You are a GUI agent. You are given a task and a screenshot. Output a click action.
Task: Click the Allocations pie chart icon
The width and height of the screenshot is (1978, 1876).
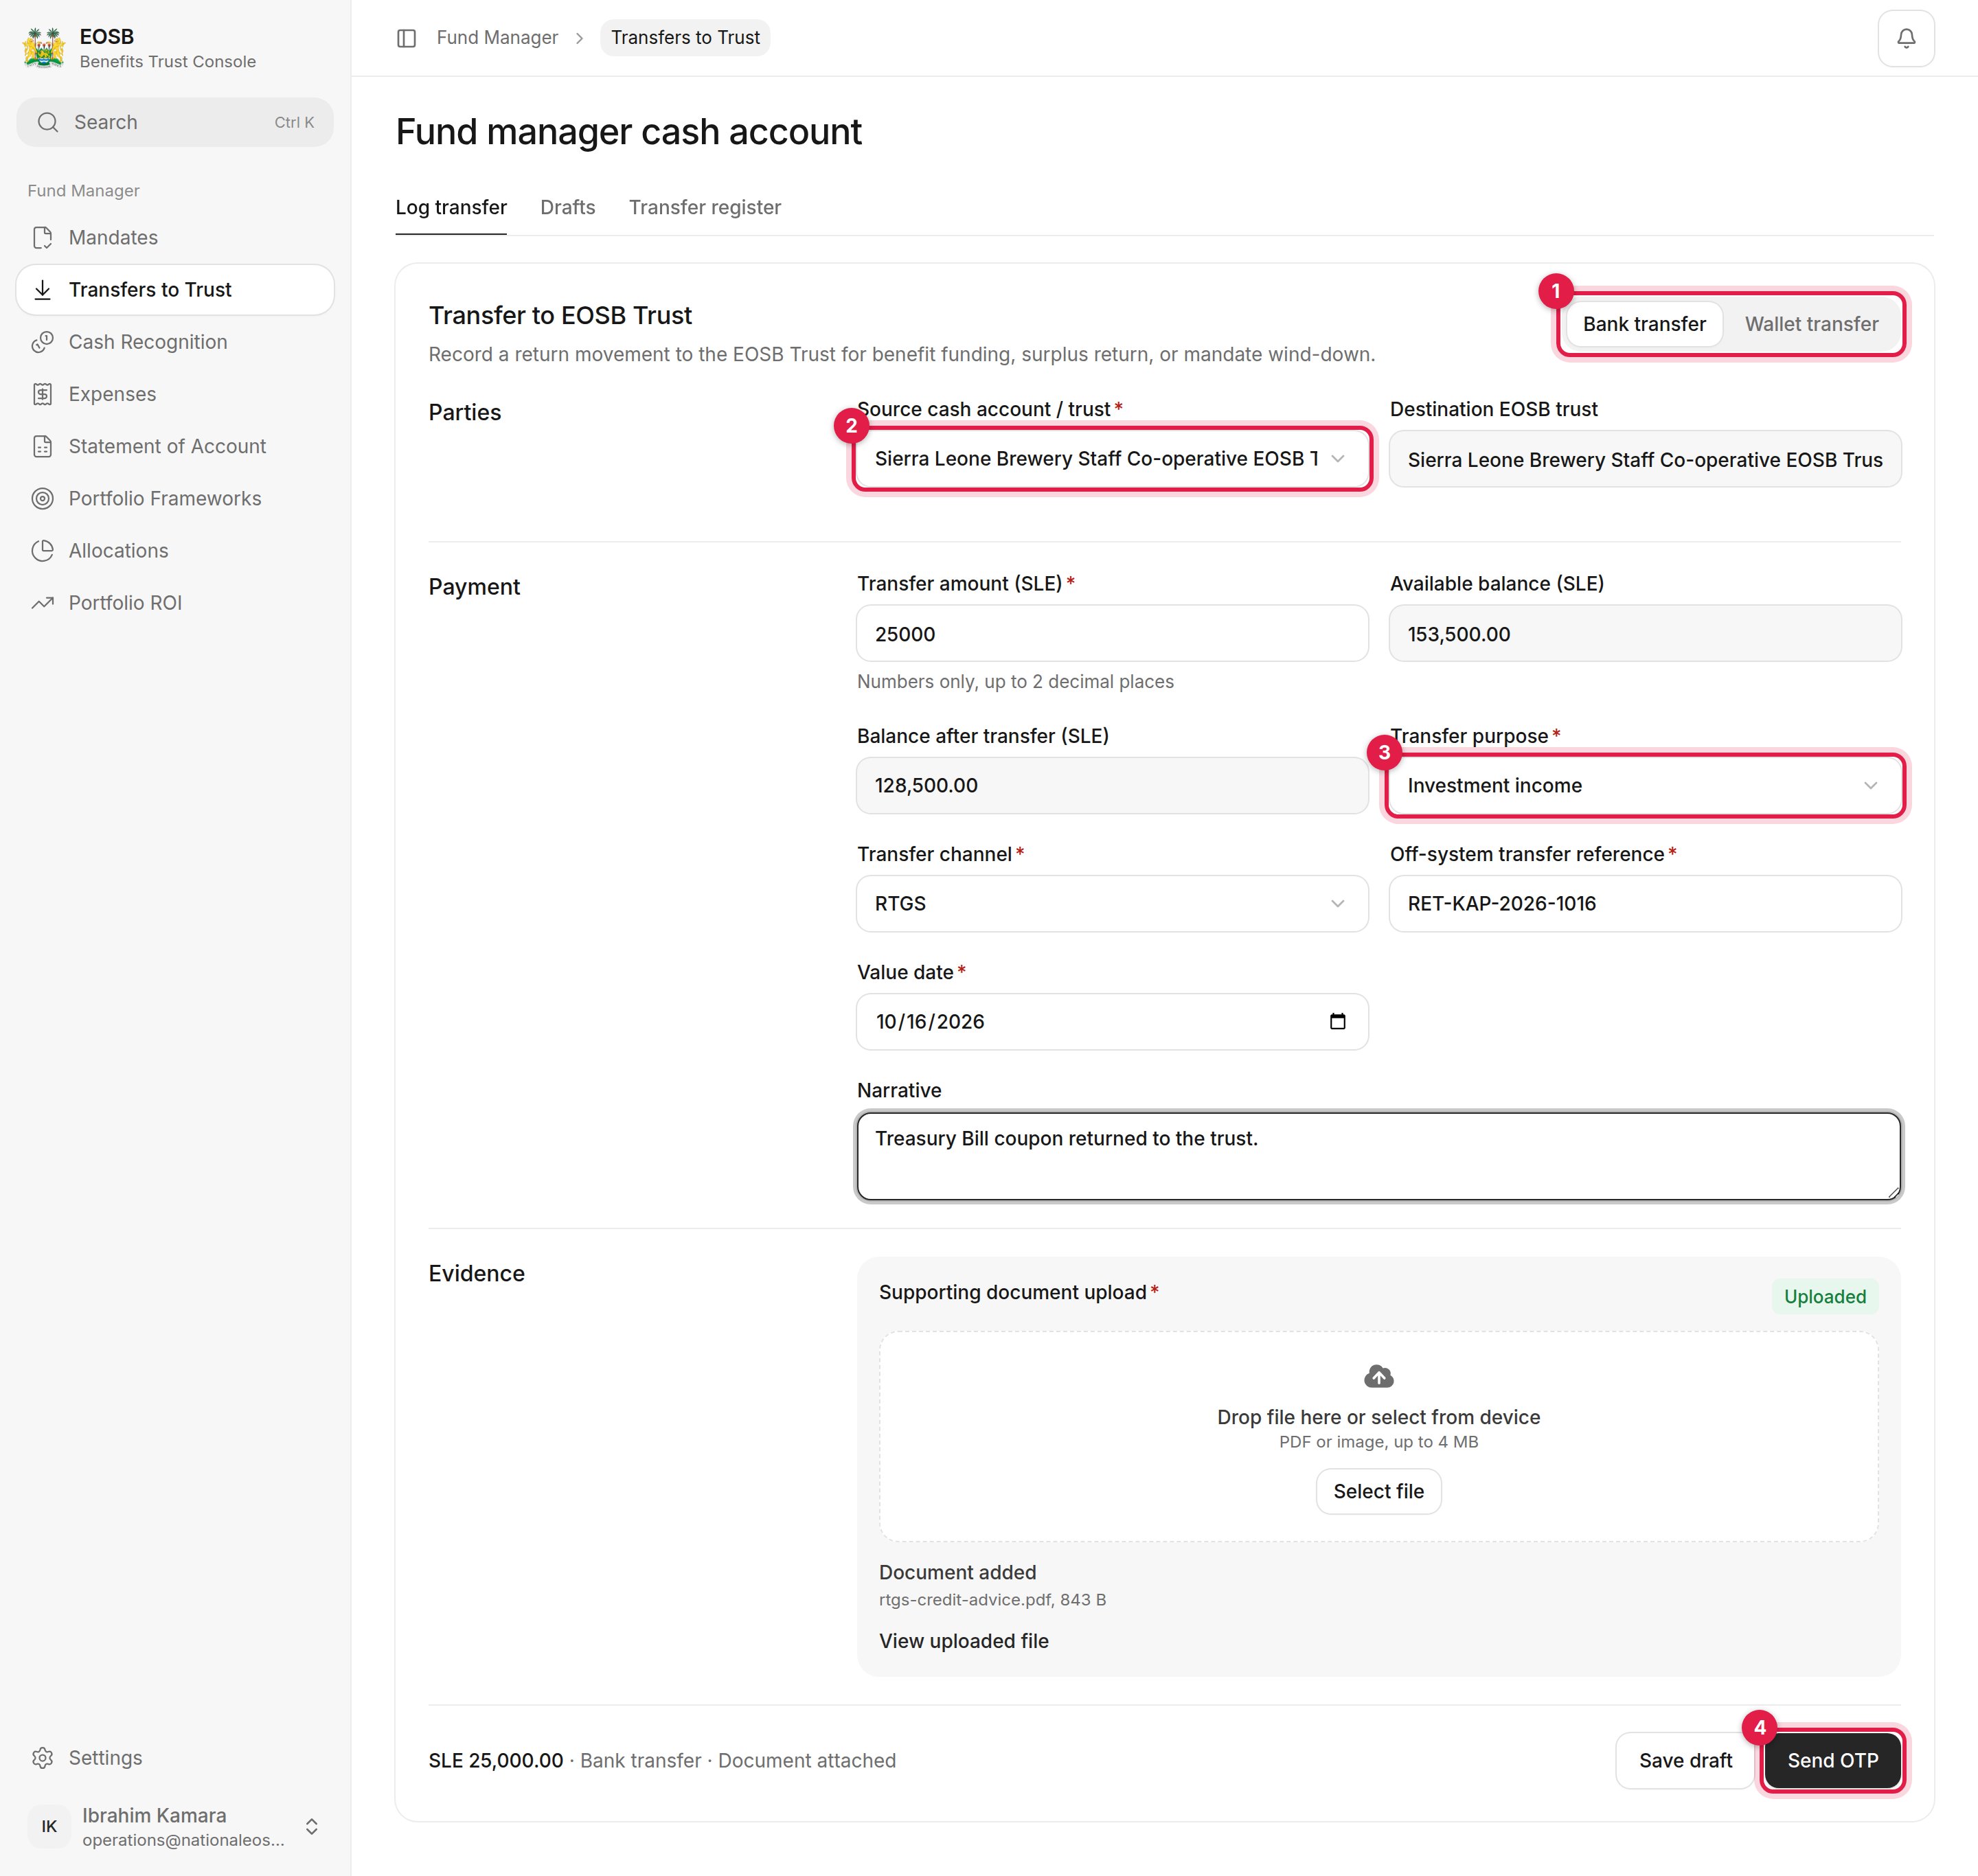tap(42, 550)
